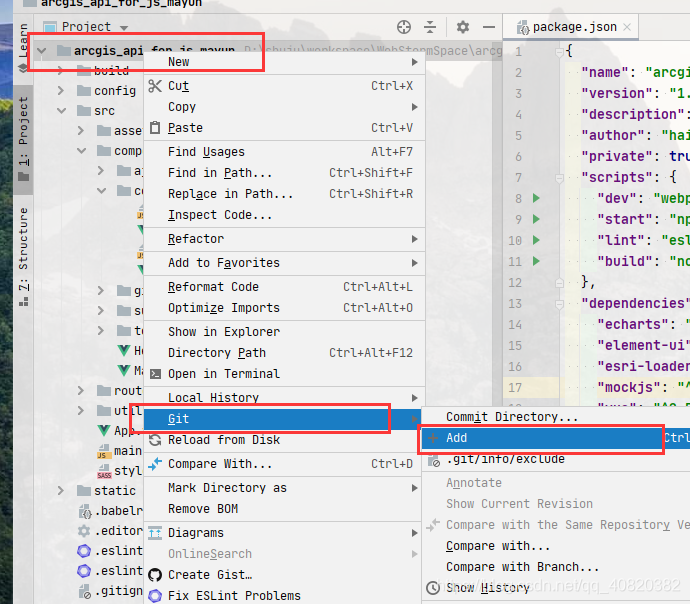Select Show in Explorer

coord(284,332)
